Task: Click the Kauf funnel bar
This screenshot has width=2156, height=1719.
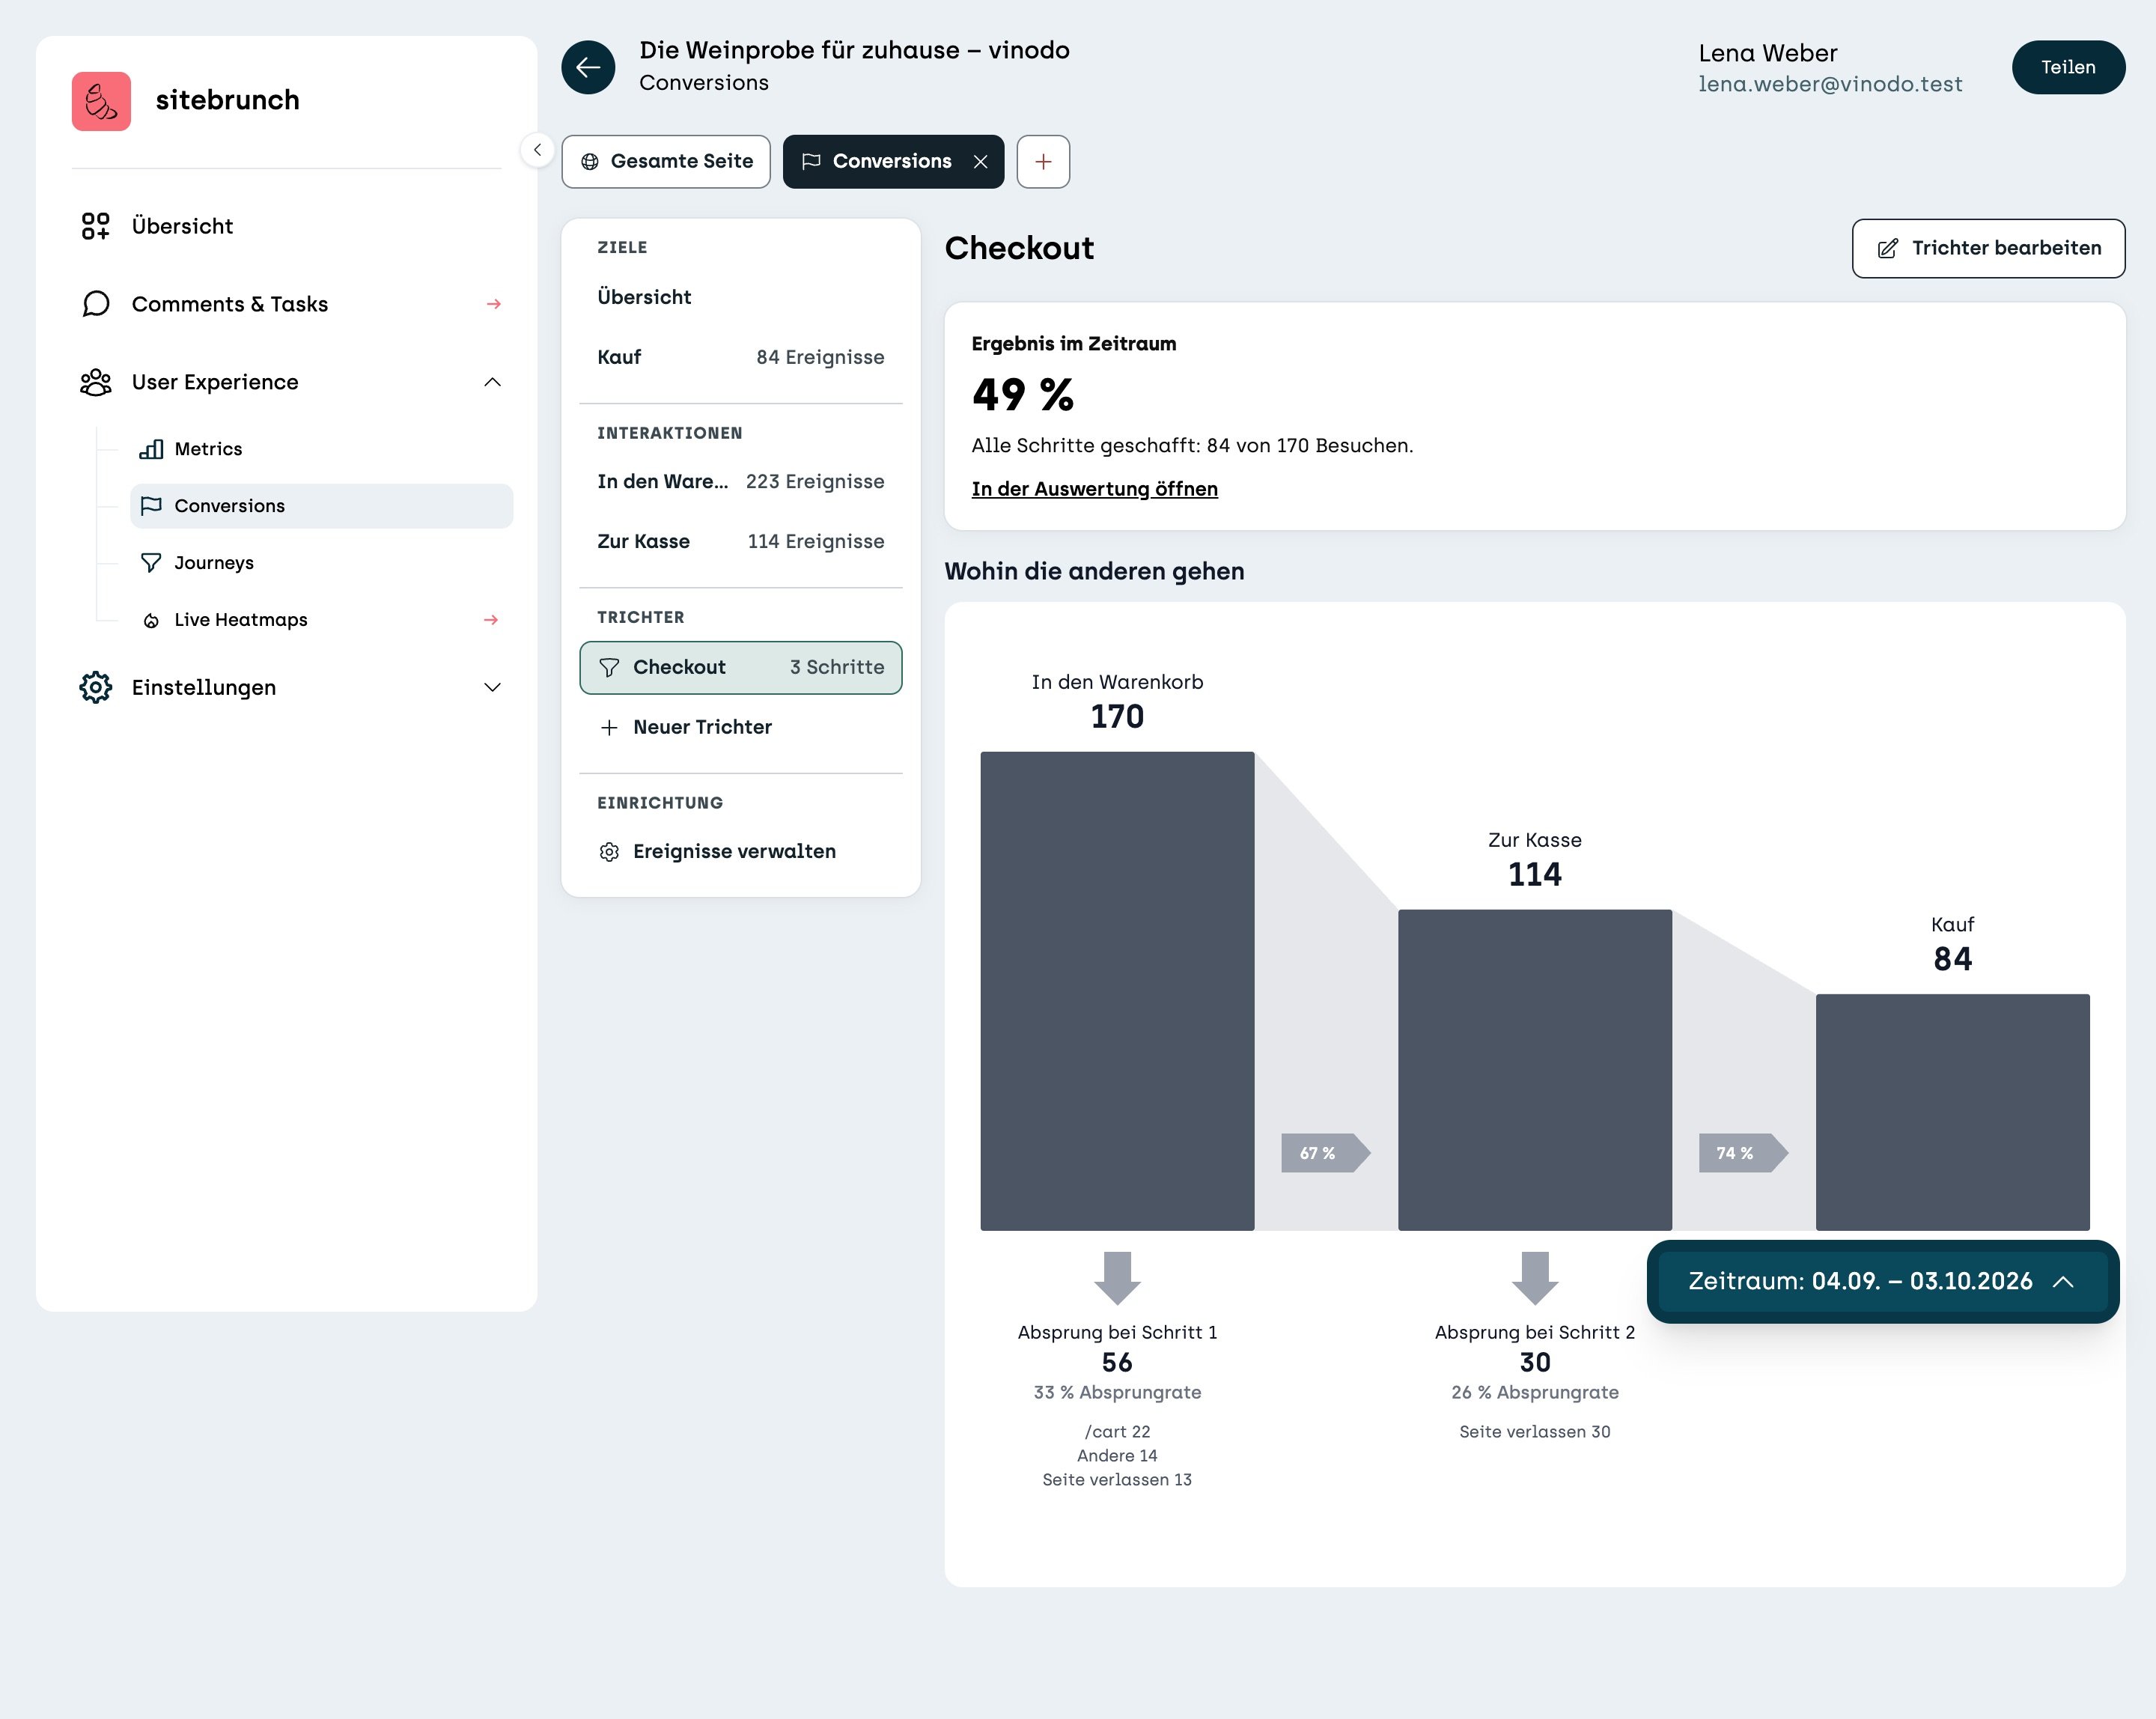Action: pos(1952,1112)
